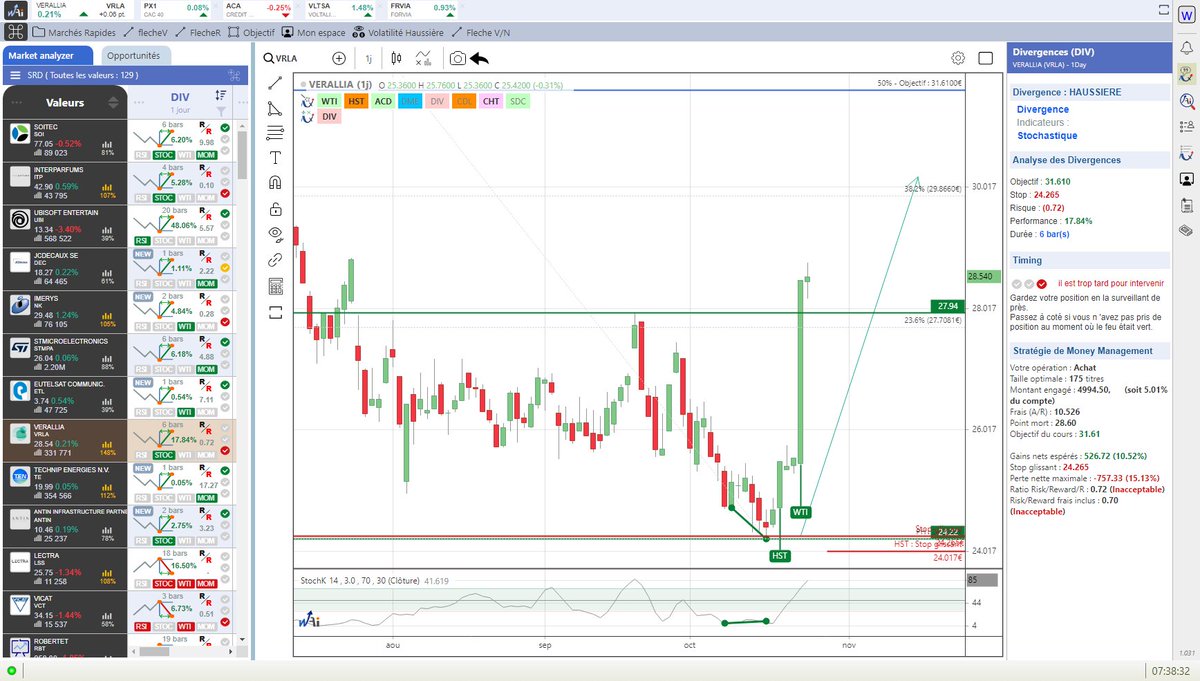Switch to Opportunités tab
Image resolution: width=1200 pixels, height=681 pixels.
(x=134, y=55)
